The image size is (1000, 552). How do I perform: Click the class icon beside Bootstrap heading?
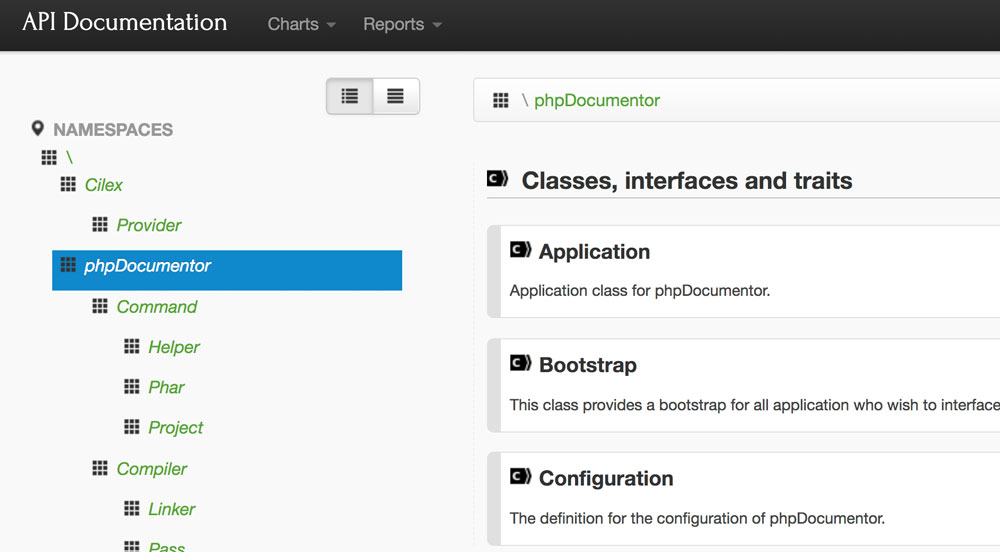520,364
